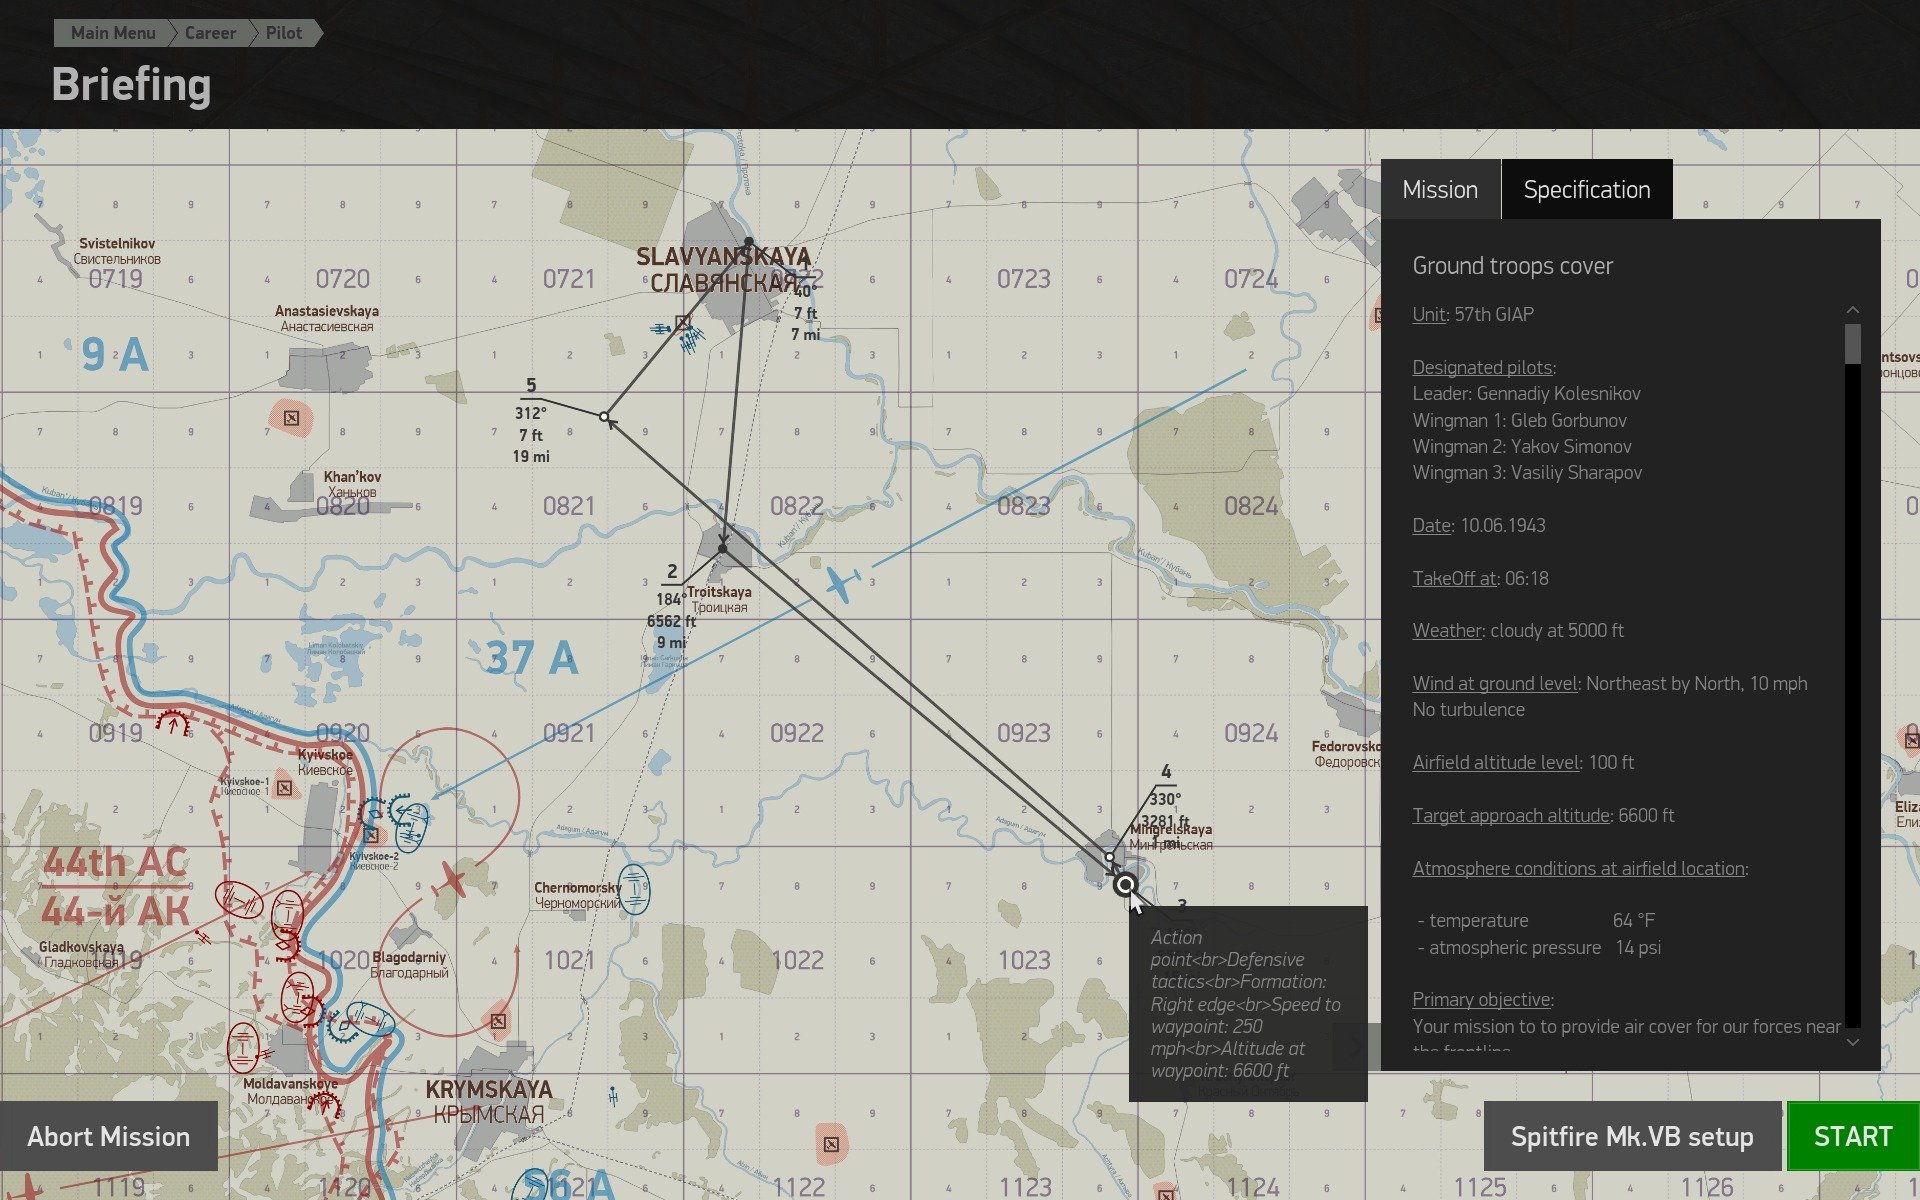Select the takeoff point at Slavyanskaya
1920x1200 pixels.
click(749, 242)
